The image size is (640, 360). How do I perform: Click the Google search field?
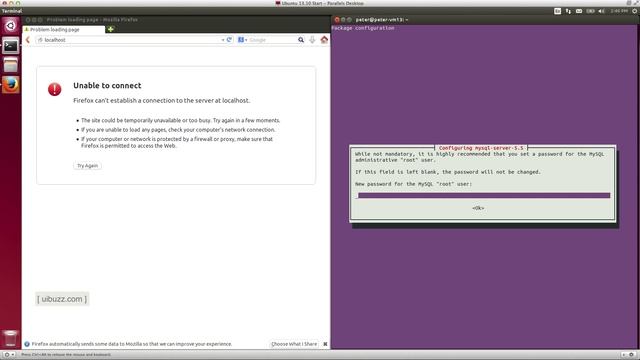click(x=272, y=40)
